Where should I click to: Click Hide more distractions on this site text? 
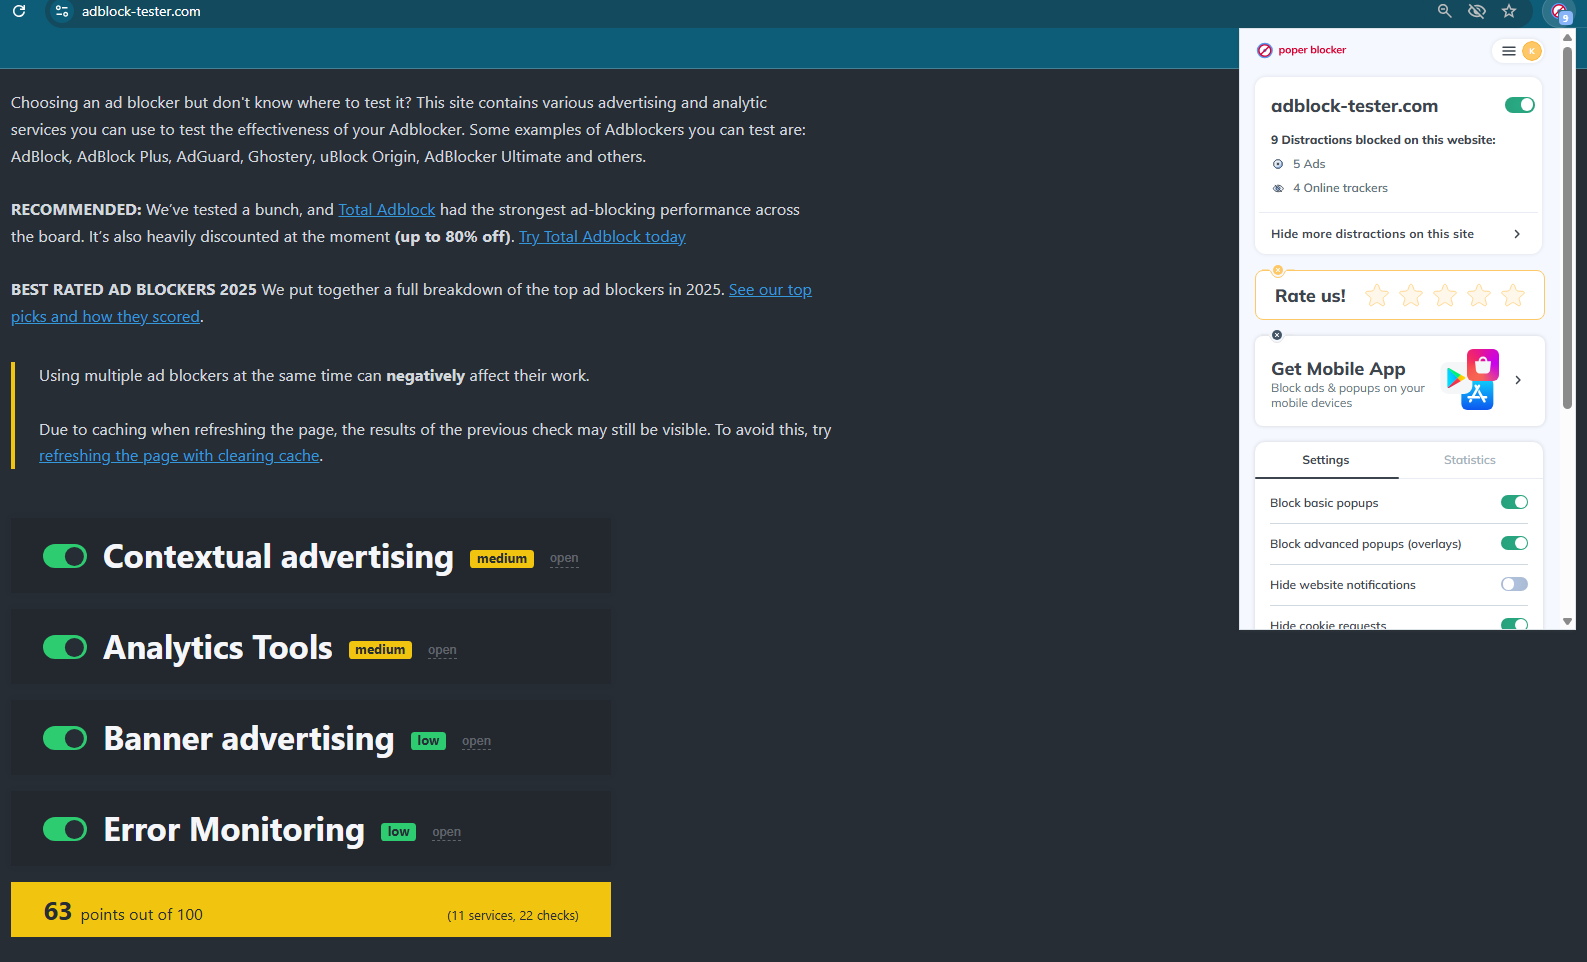pos(1372,234)
